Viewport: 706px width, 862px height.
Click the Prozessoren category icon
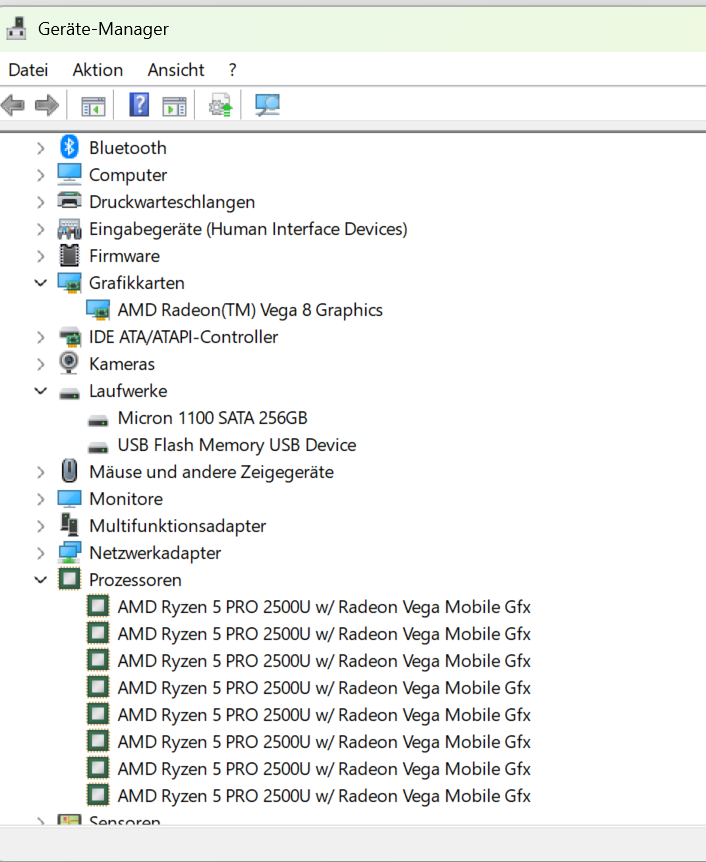tap(69, 579)
